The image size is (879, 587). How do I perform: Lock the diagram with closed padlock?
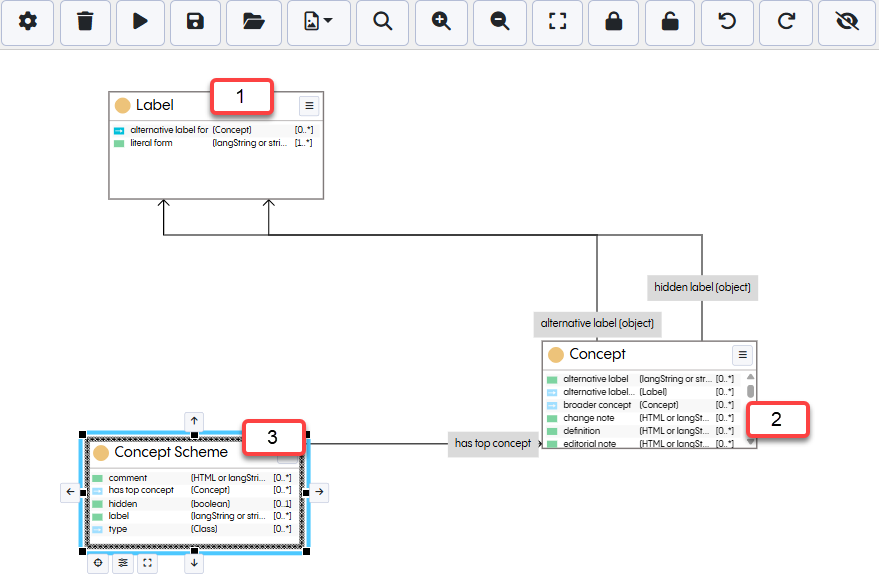click(x=614, y=22)
